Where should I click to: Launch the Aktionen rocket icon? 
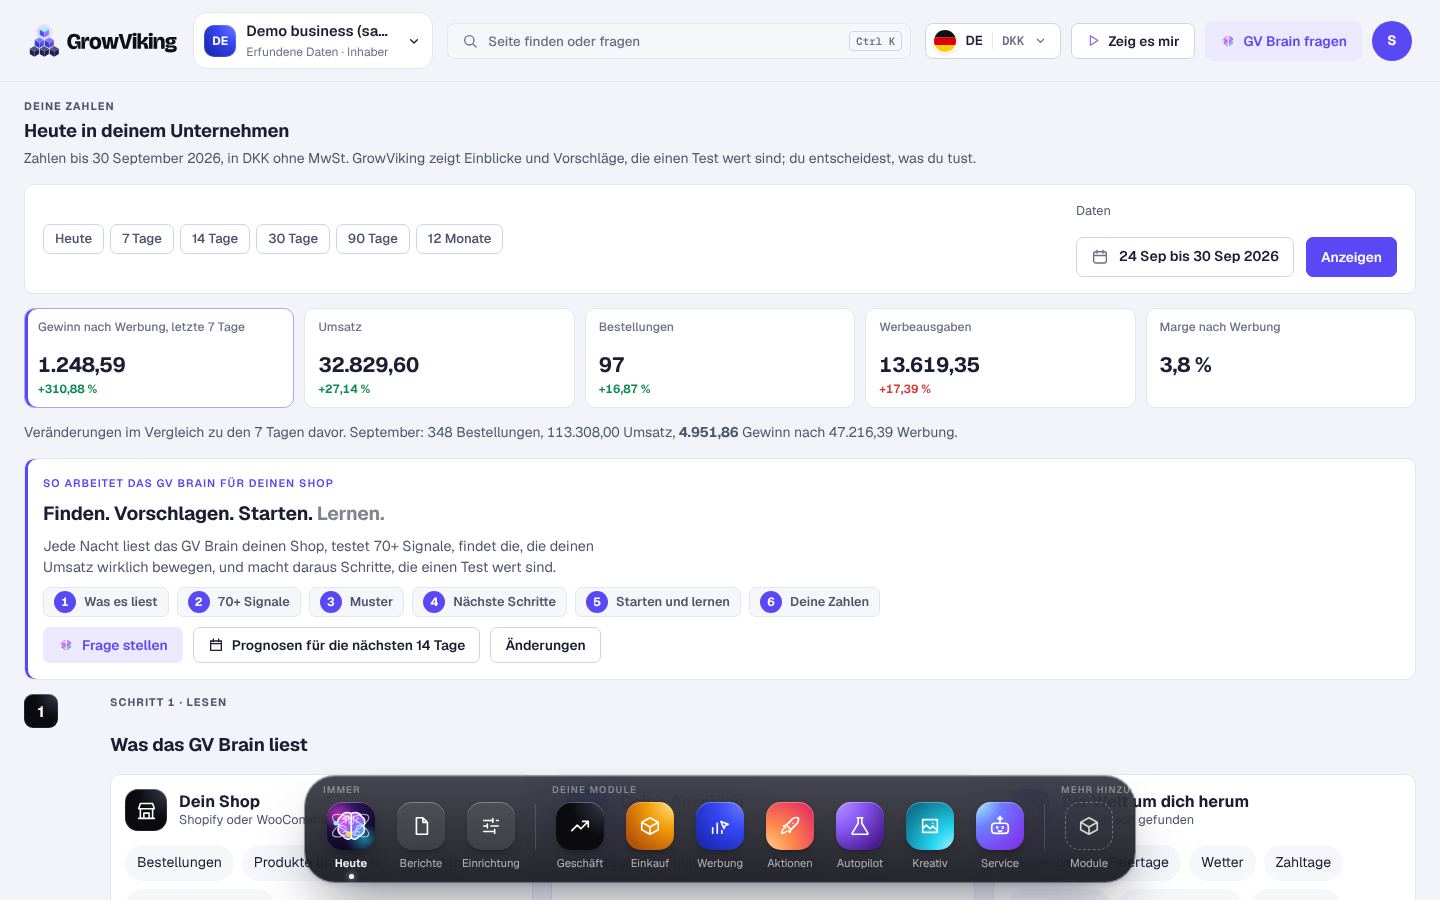(790, 826)
